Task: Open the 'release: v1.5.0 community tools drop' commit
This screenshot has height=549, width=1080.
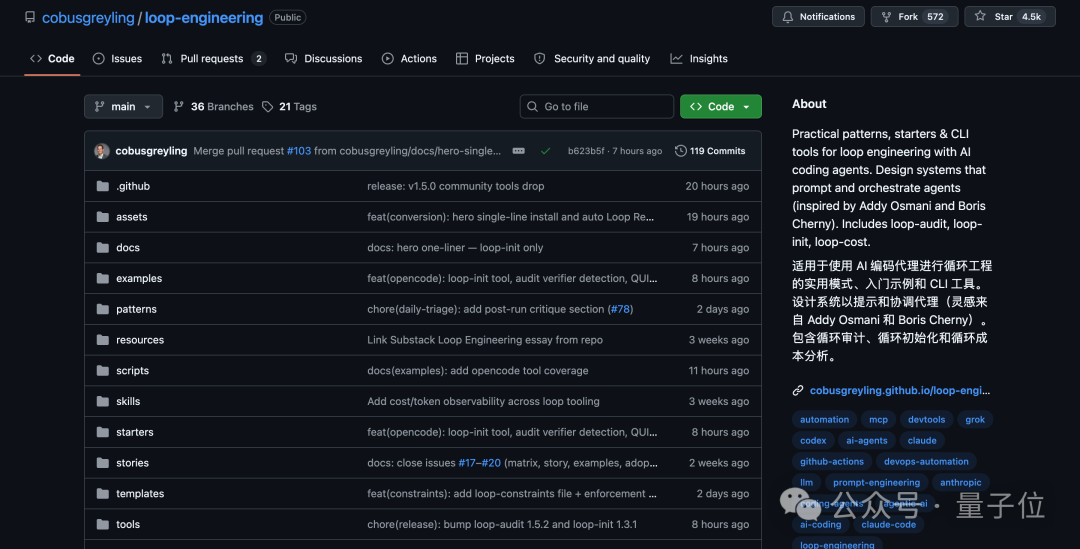Action: click(x=455, y=186)
